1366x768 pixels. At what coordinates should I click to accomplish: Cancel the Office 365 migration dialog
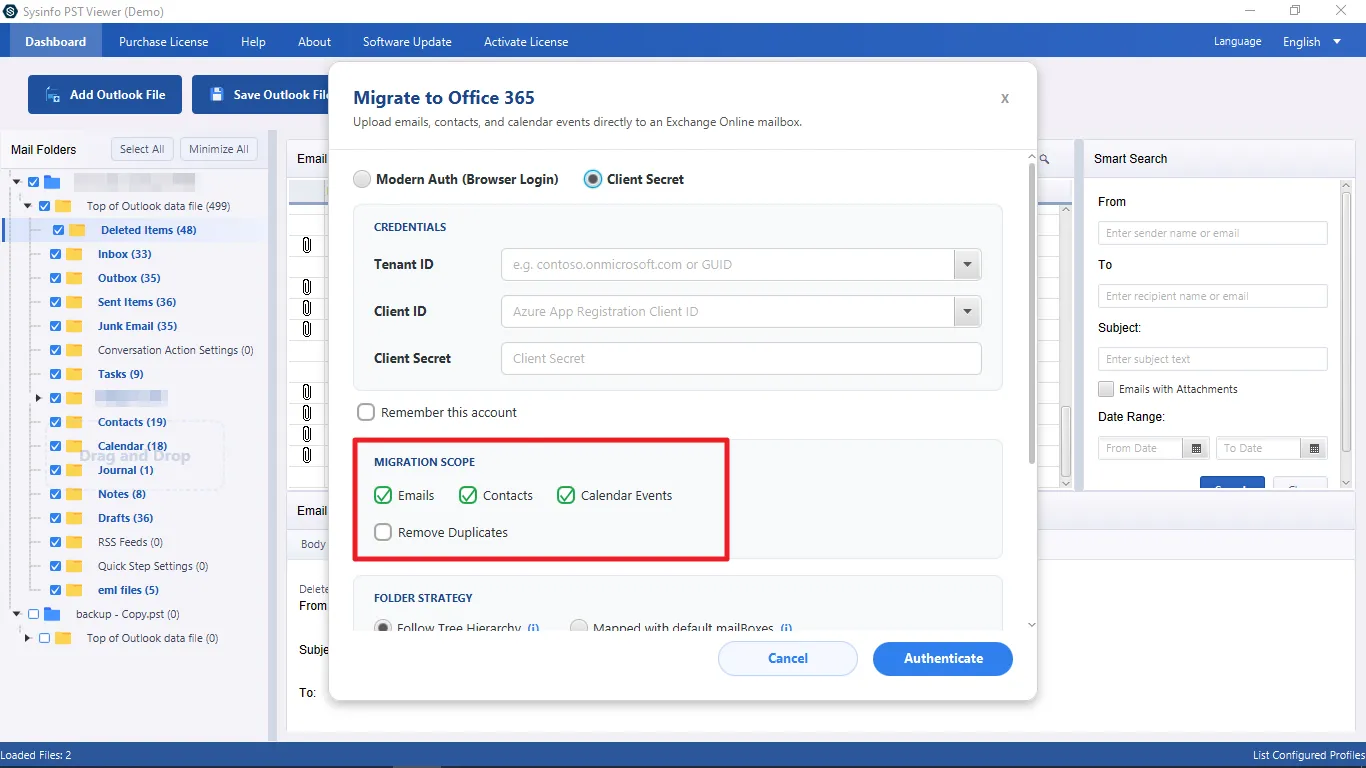pyautogui.click(x=788, y=658)
